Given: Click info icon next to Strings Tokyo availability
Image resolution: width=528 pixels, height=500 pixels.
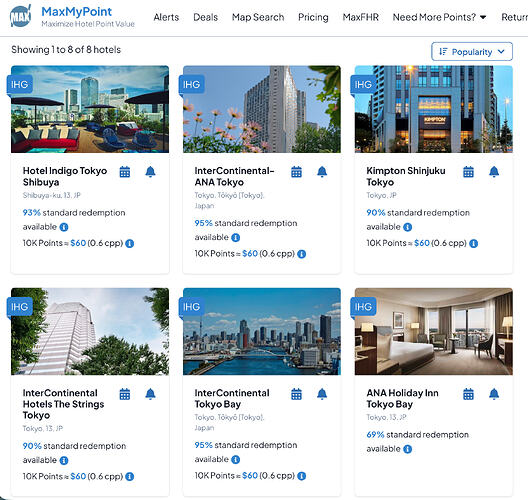Looking at the screenshot, I should [64, 460].
